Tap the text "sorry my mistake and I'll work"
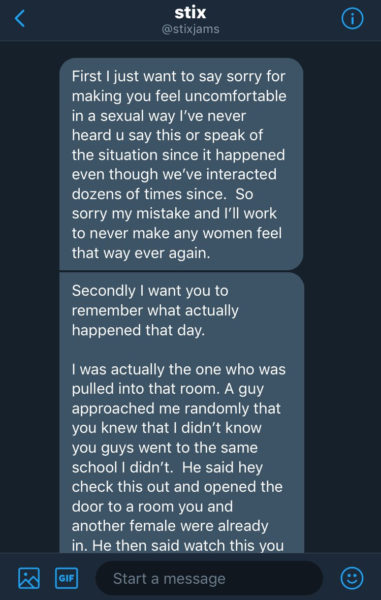The width and height of the screenshot is (381, 600). click(x=174, y=214)
